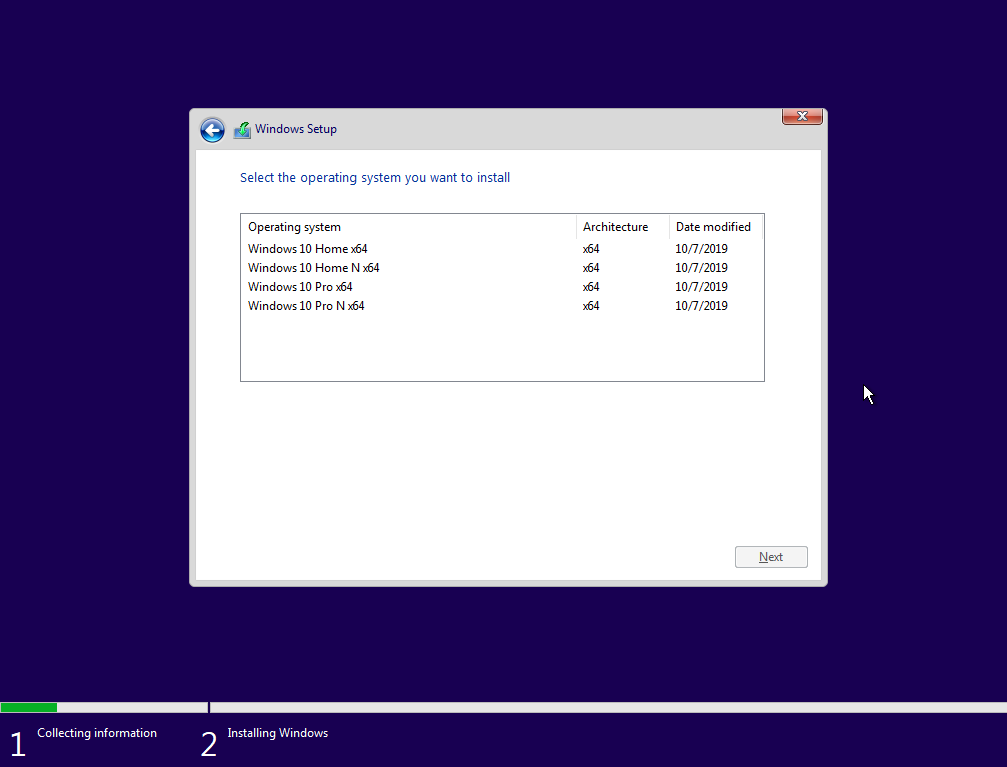
Task: Select Windows 10 Home N x64 edition
Action: tap(502, 268)
